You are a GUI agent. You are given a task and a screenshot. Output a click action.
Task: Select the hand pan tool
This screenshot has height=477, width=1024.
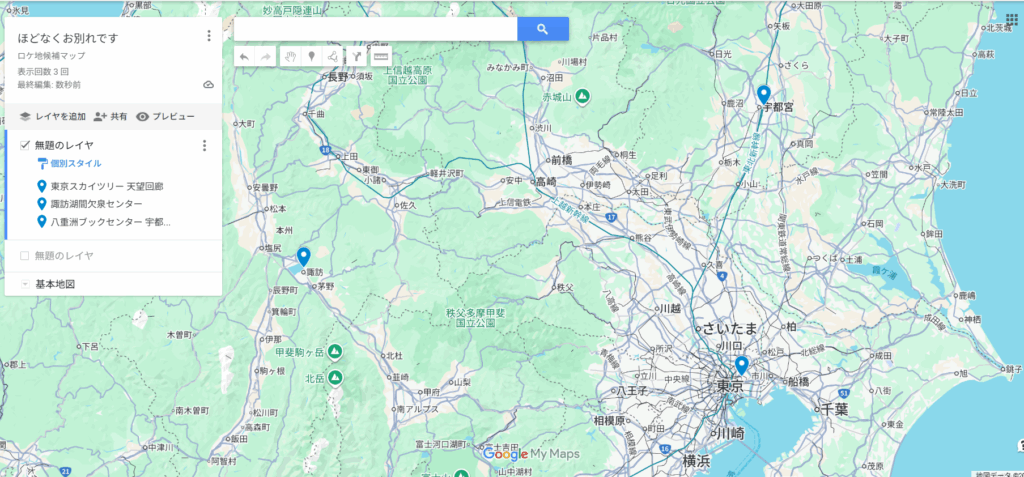(x=290, y=57)
